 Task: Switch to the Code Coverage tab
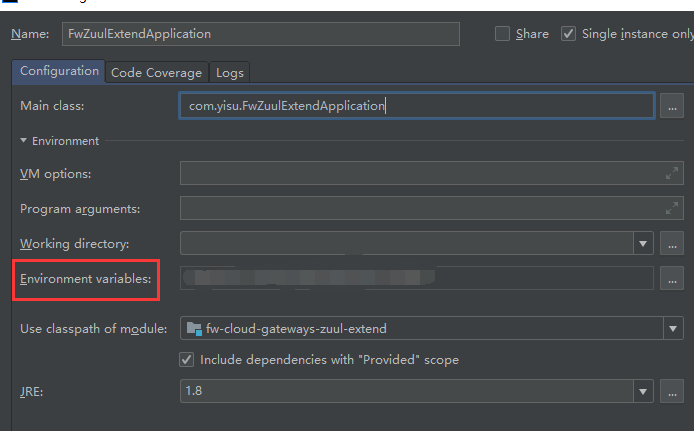(156, 72)
